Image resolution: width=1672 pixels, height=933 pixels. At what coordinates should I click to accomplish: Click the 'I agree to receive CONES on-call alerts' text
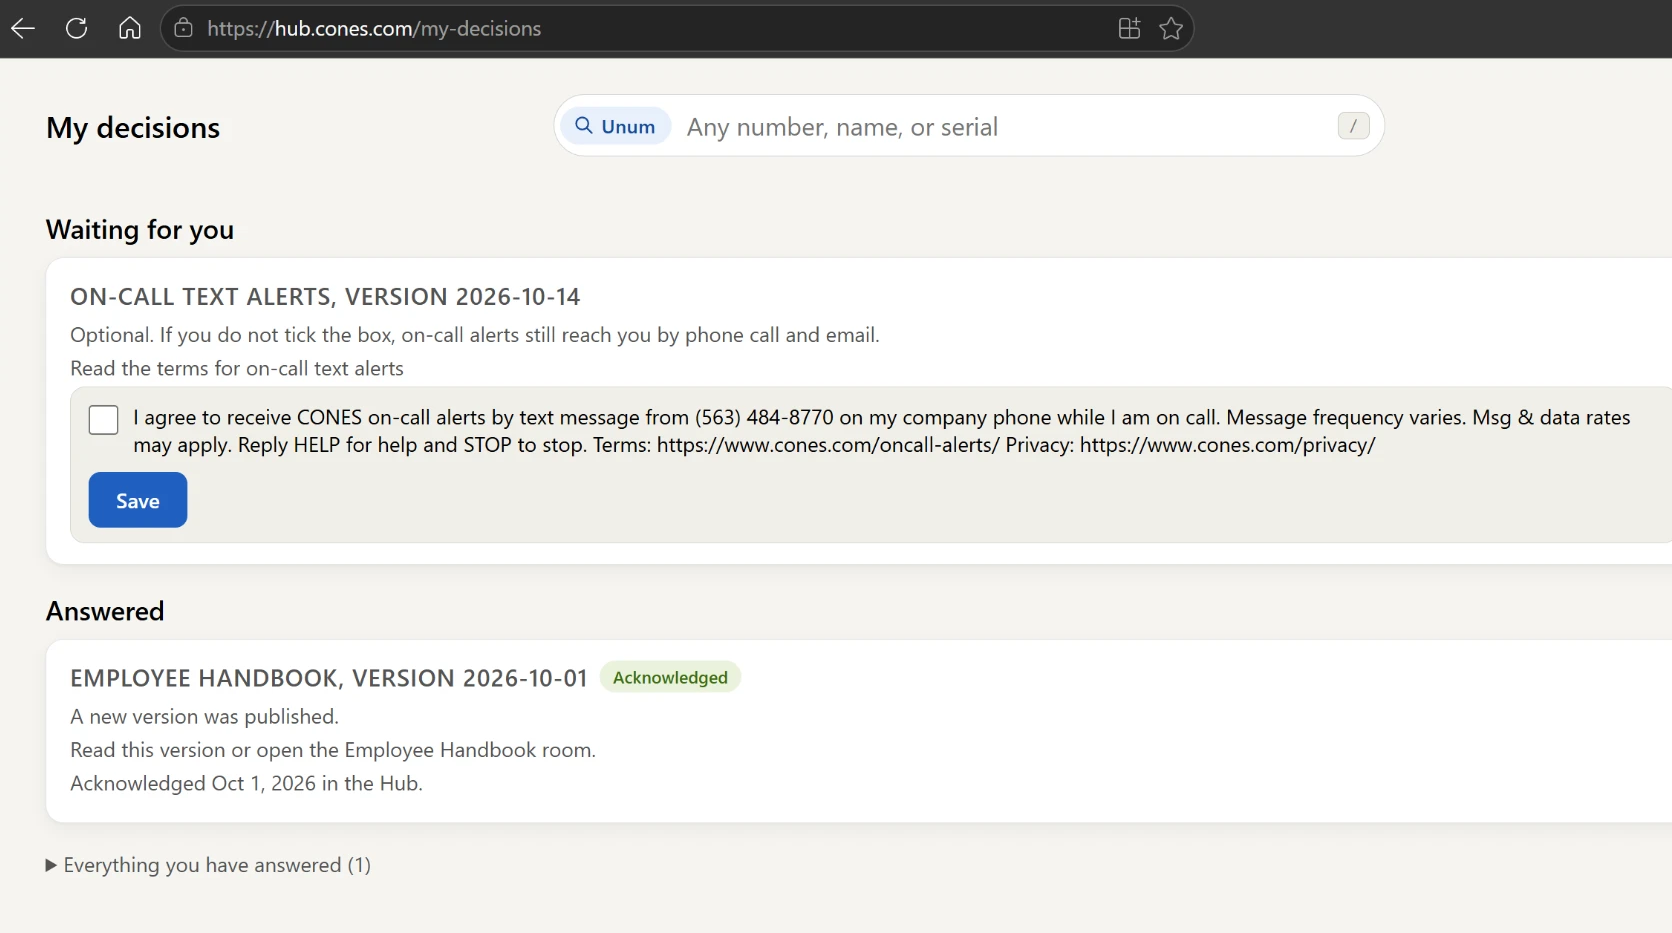pyautogui.click(x=882, y=431)
